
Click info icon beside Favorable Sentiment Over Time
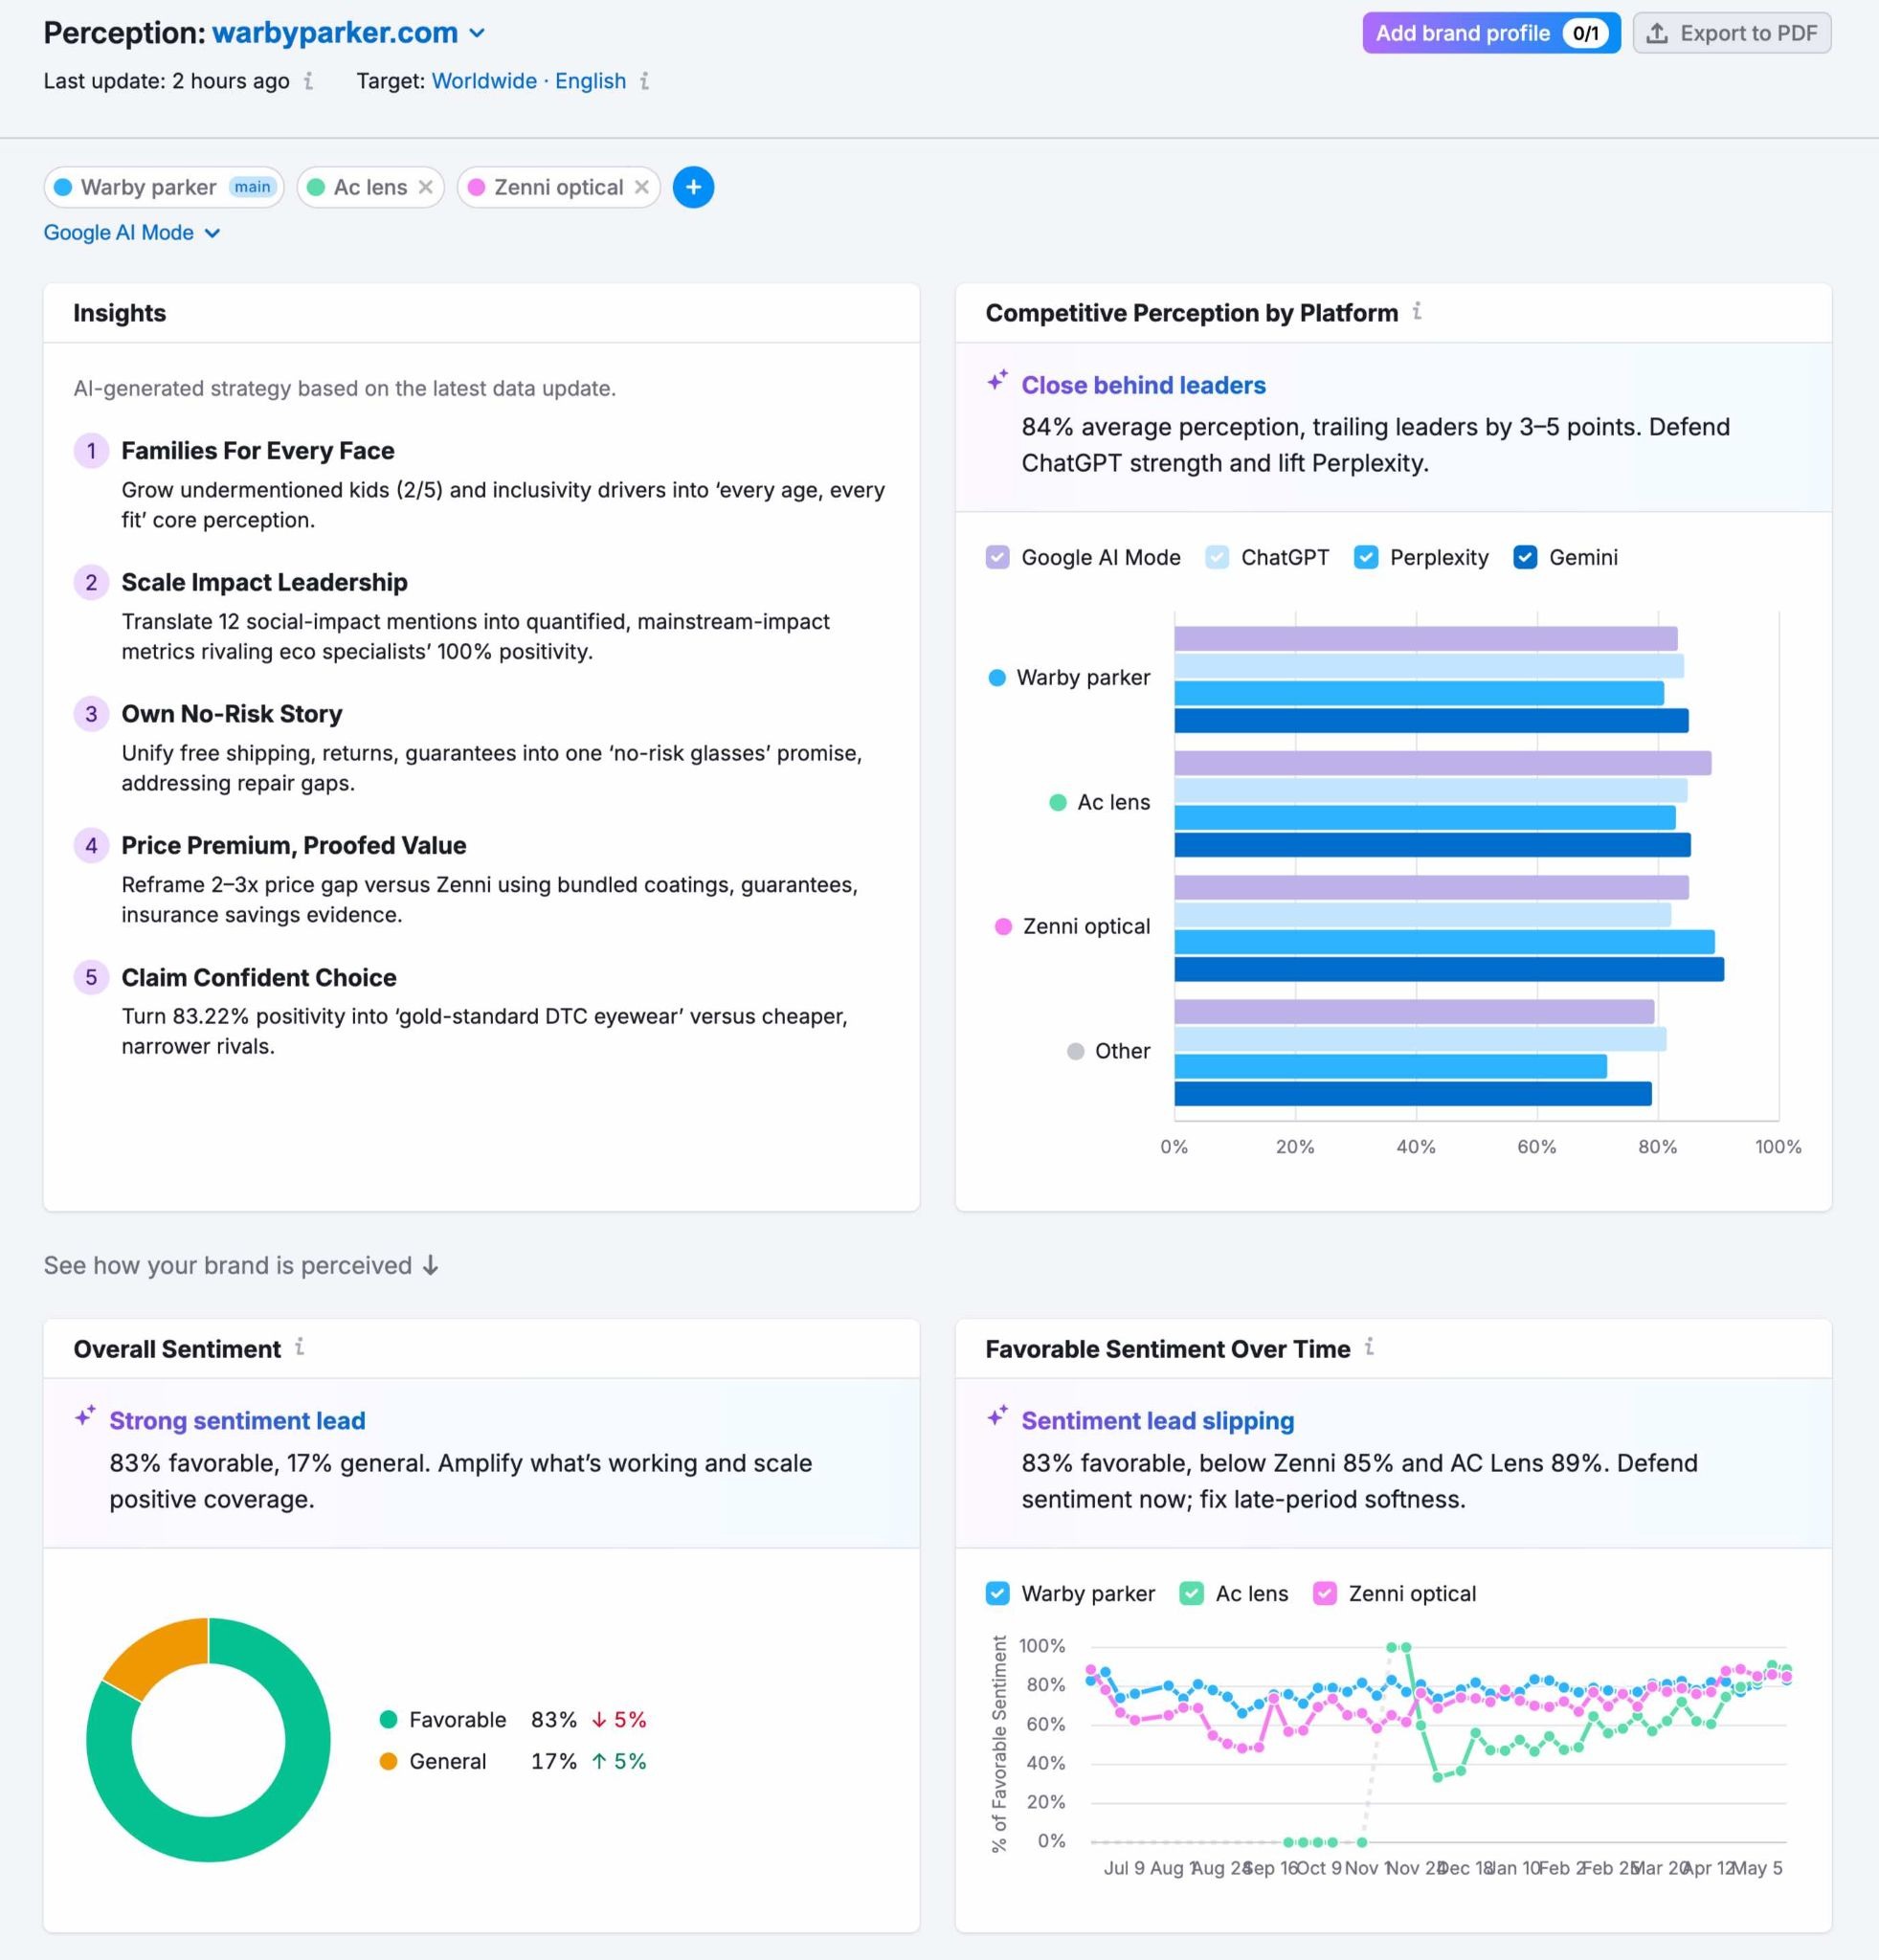click(1369, 1348)
